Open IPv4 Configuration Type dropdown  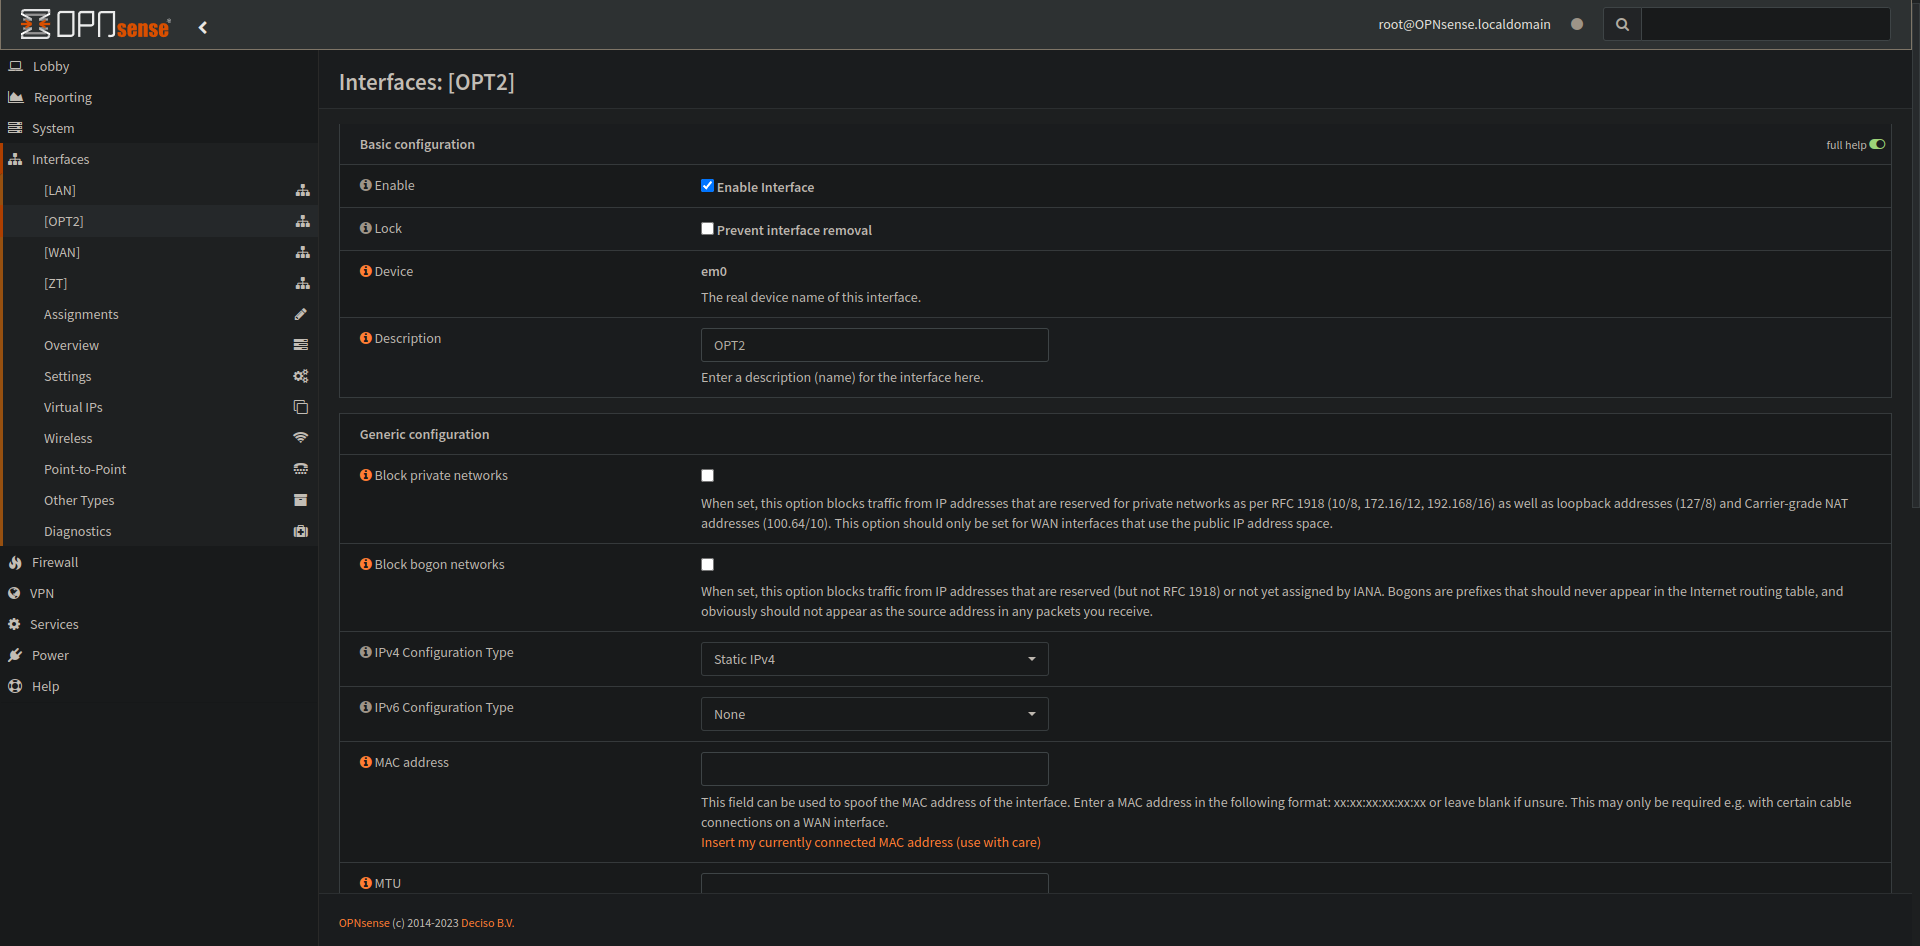pyautogui.click(x=874, y=659)
